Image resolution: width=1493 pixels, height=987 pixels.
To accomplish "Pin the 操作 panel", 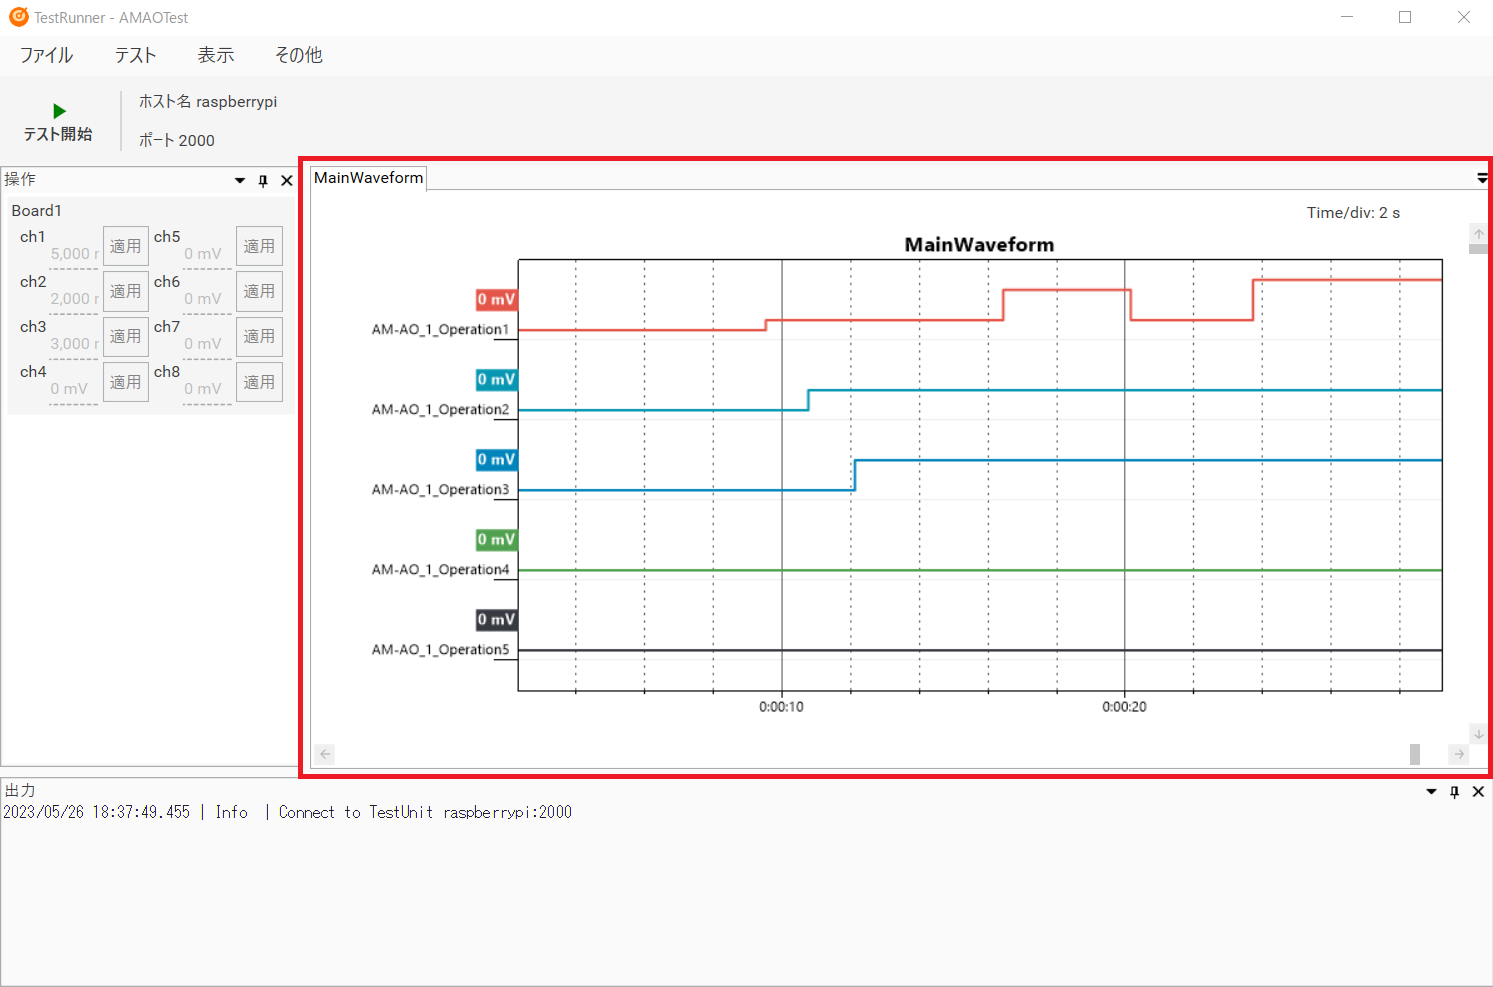I will coord(263,181).
